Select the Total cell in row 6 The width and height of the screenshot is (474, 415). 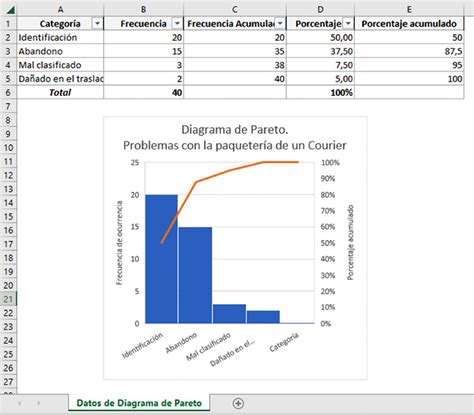(60, 92)
